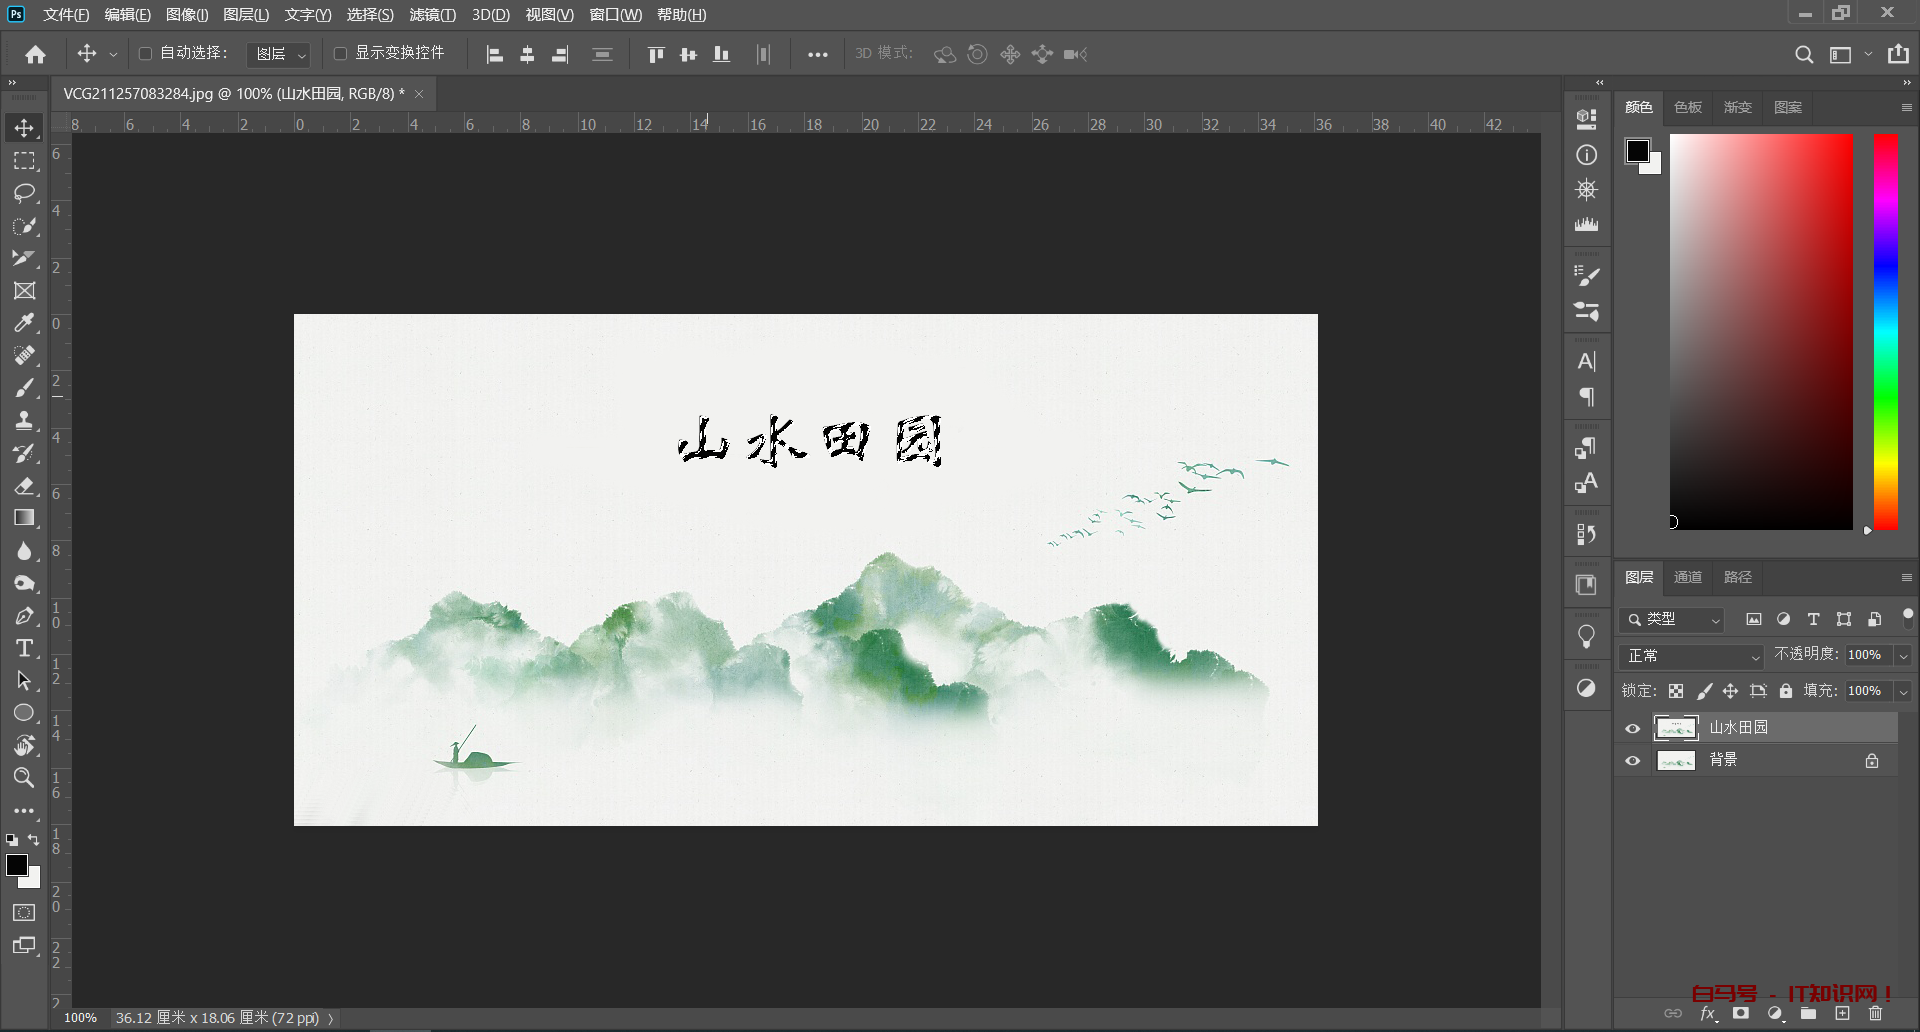1920x1032 pixels.
Task: Open the Character panel icon
Action: click(x=1587, y=362)
